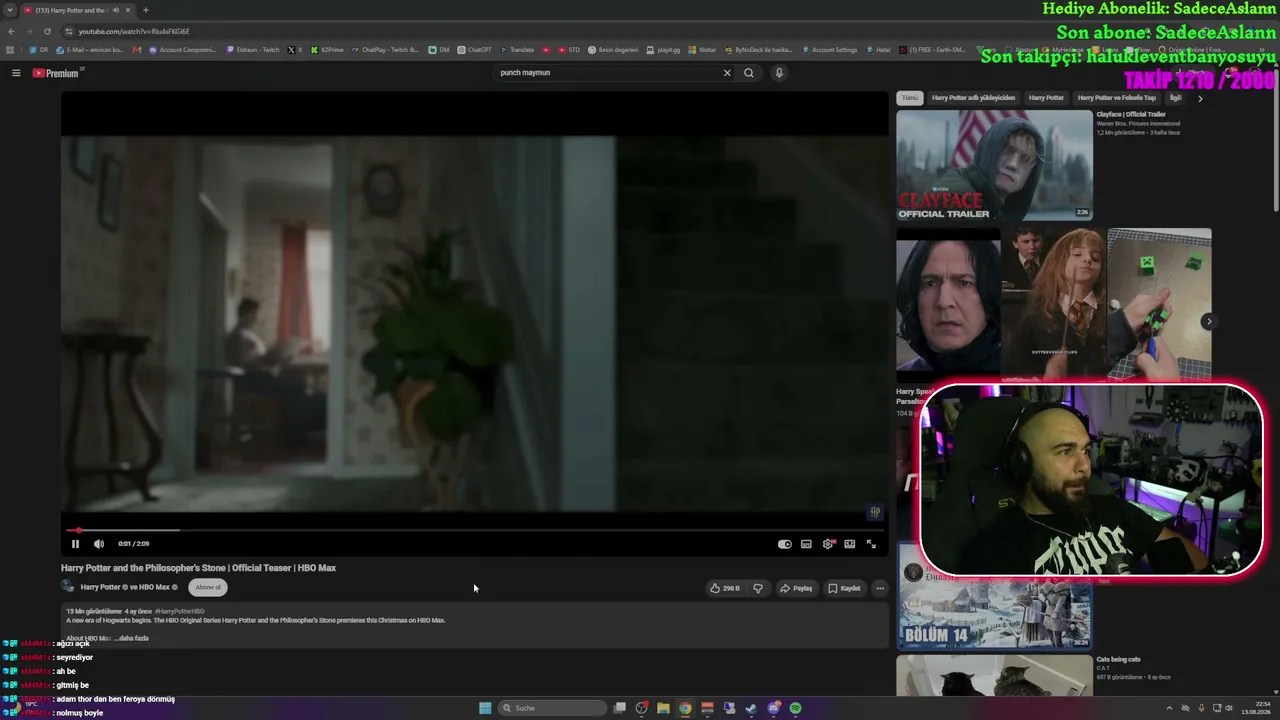
Task: Expand the system tray hidden icons
Action: click(1169, 708)
